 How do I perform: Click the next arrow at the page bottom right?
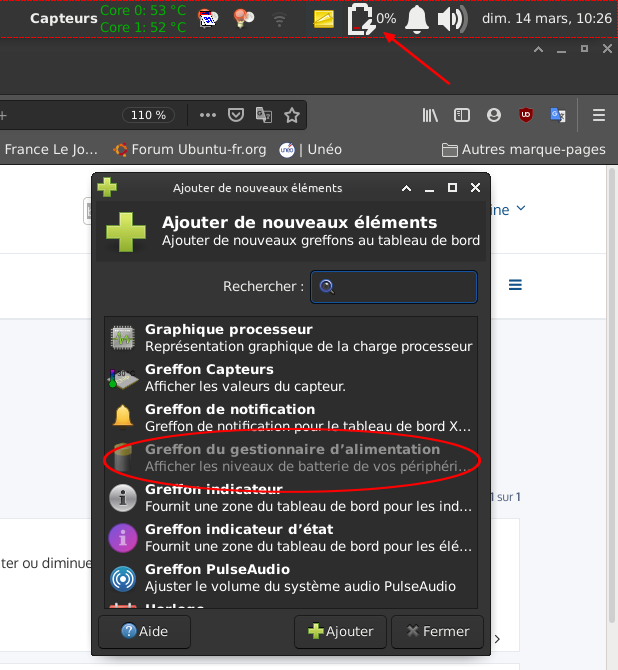coord(497,639)
